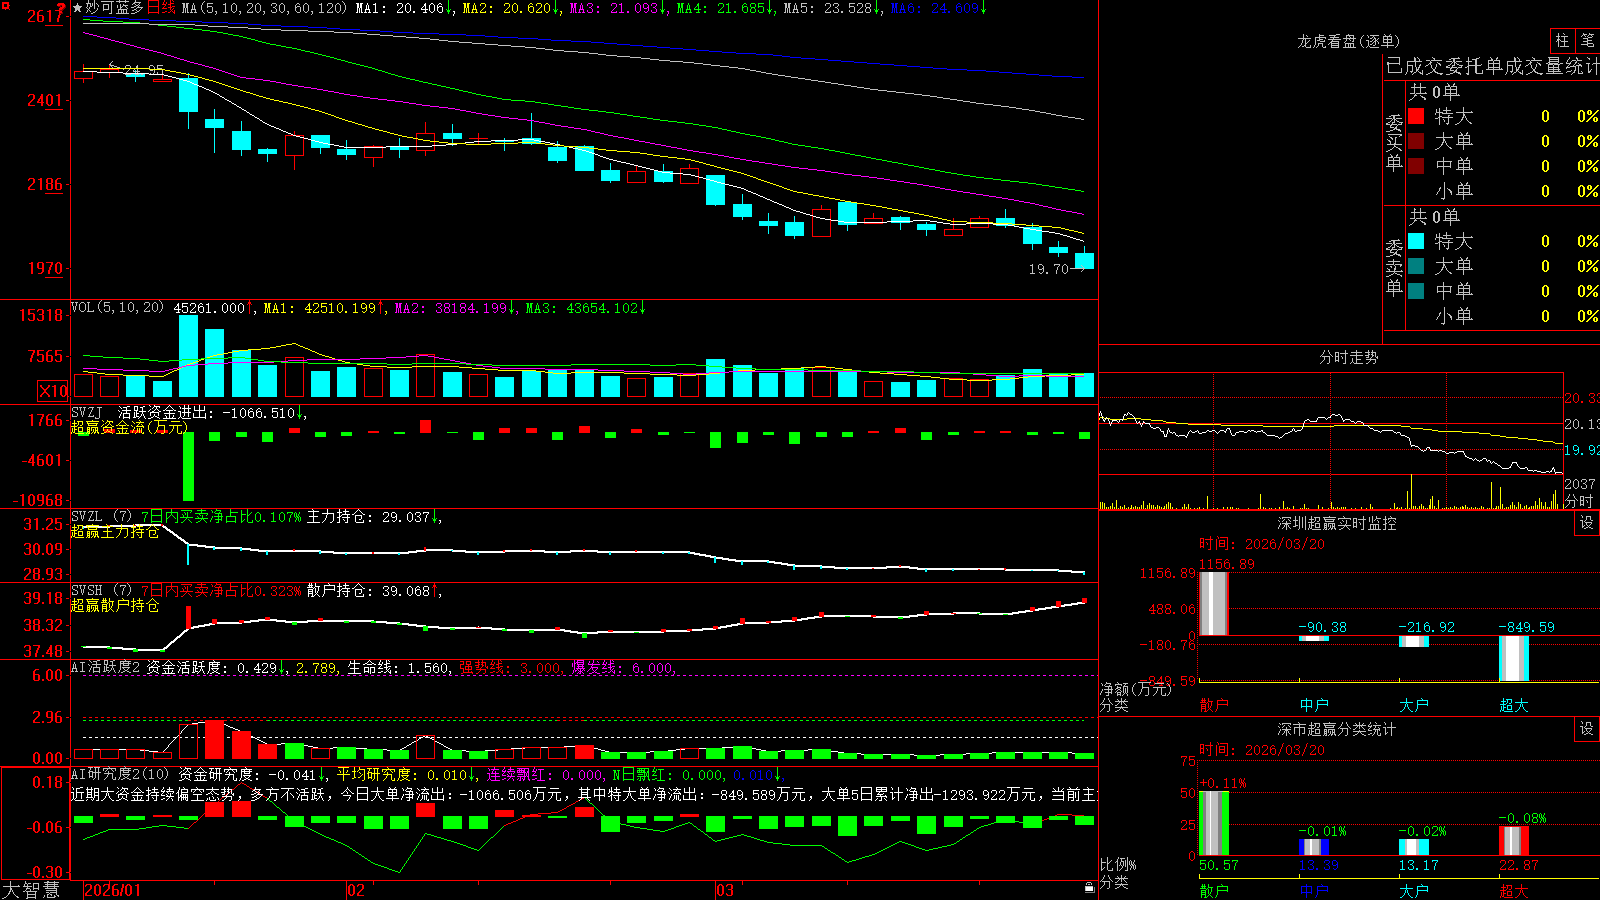Select the 02 month timeline marker

pyautogui.click(x=356, y=890)
